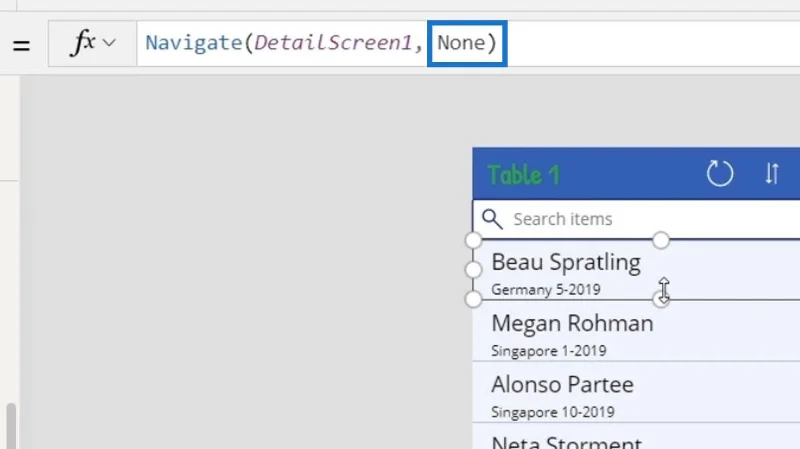The image size is (800, 449).
Task: Select the Beau Spratling name
Action: [566, 262]
